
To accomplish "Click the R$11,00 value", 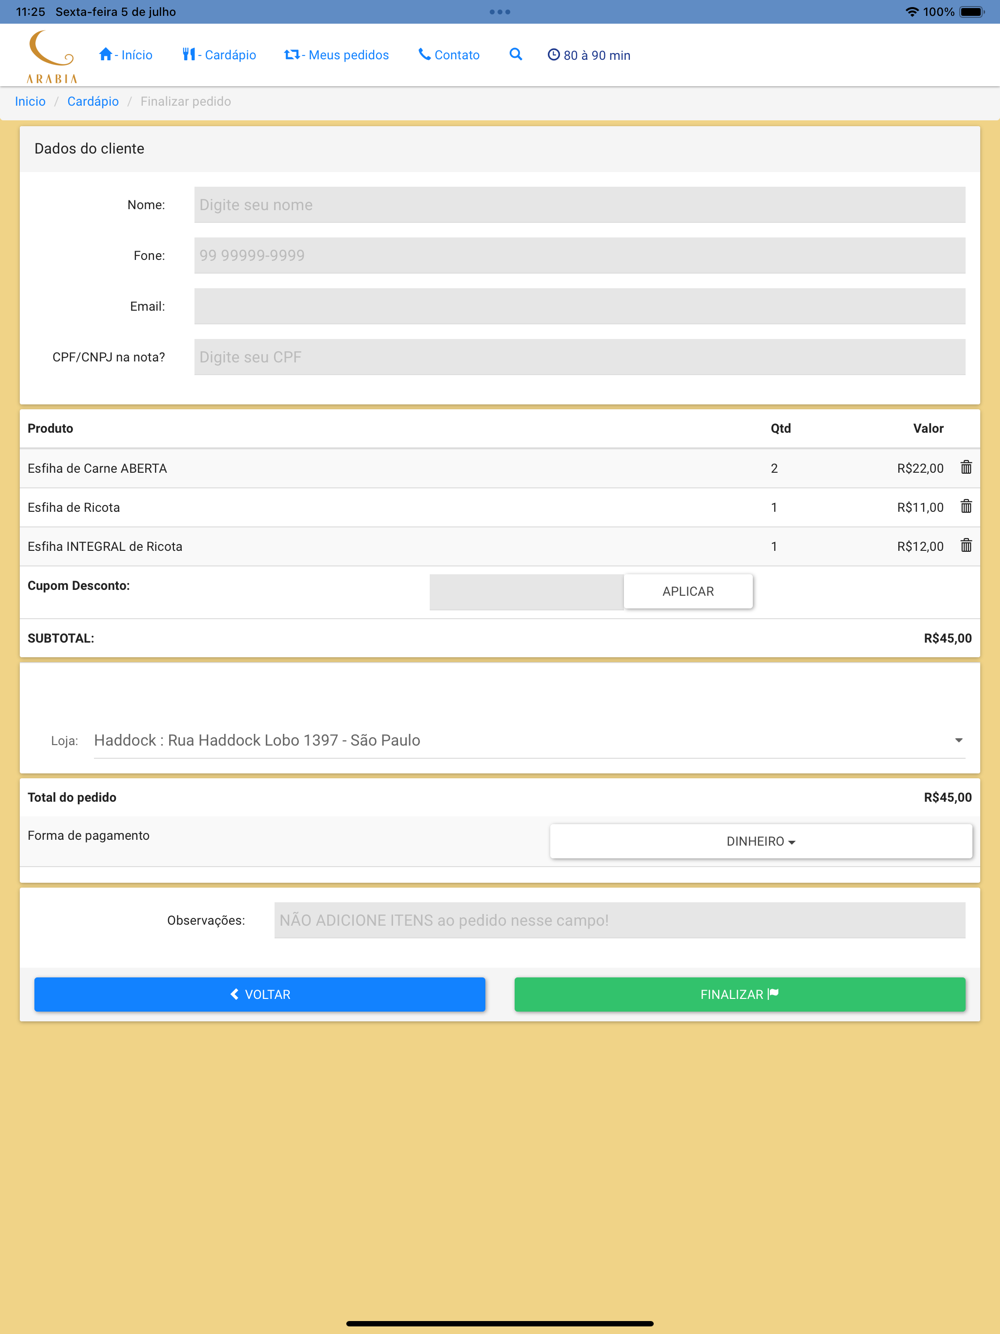I will point(920,507).
